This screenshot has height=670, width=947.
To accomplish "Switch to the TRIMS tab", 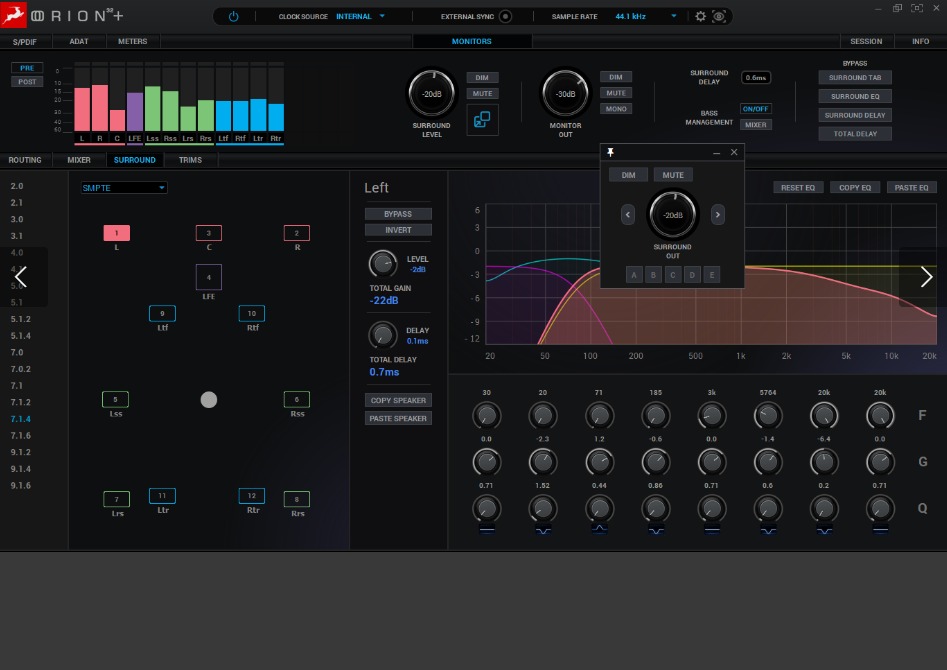I will (x=190, y=160).
